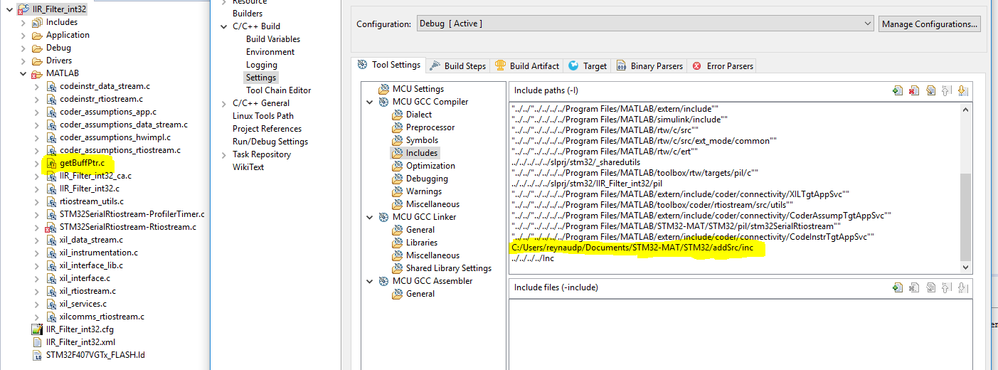Collapse the C/C++ Build properties node
Screen dimensions: 998x370
click(x=223, y=26)
